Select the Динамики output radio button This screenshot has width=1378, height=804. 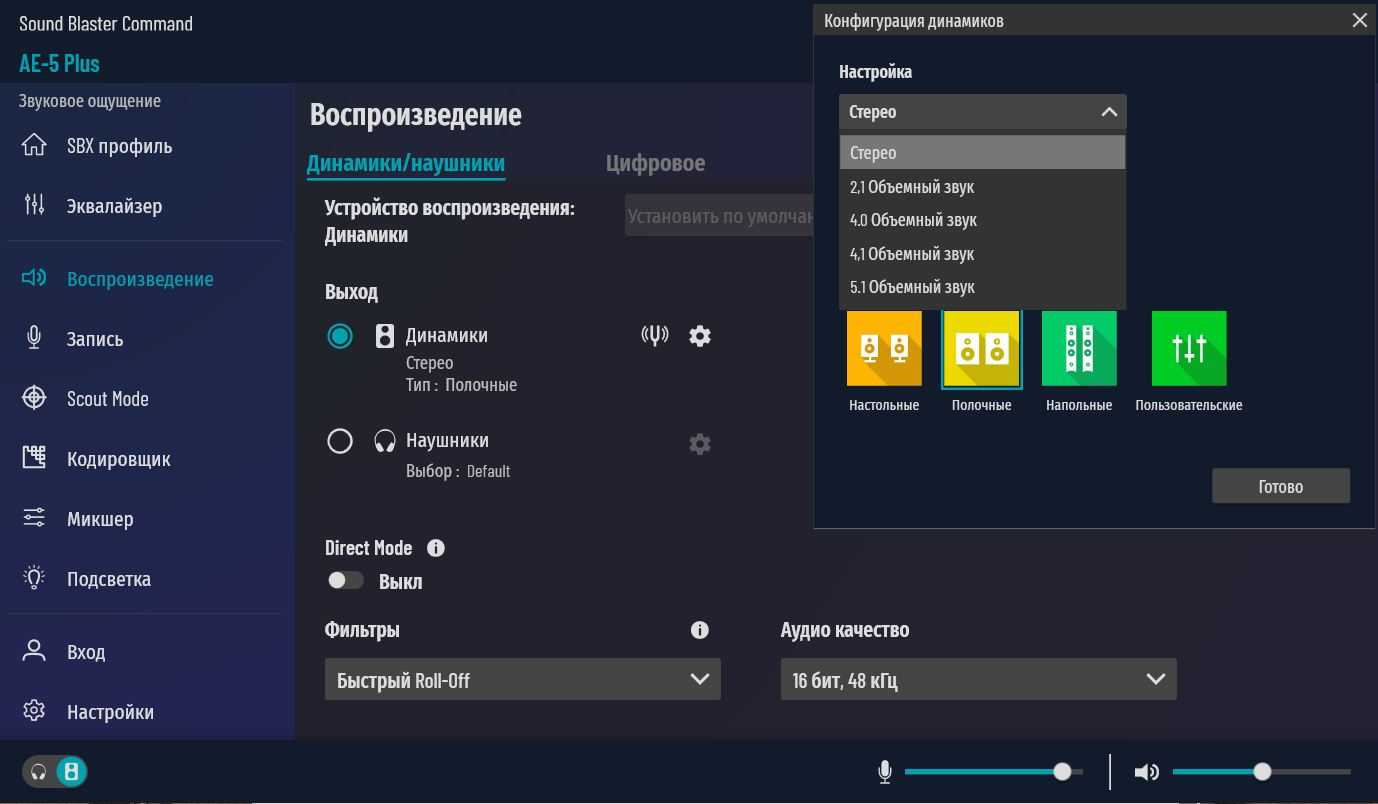coord(340,336)
